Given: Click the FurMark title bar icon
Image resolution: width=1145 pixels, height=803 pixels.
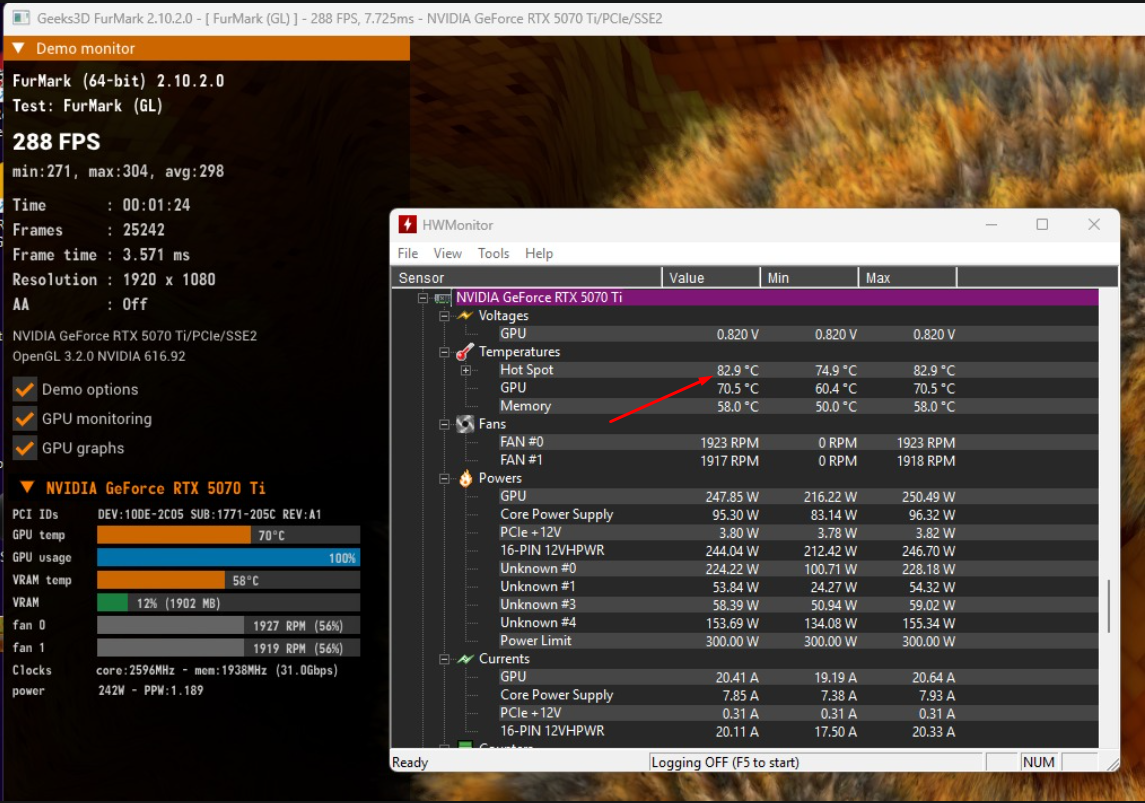Looking at the screenshot, I should coord(20,18).
